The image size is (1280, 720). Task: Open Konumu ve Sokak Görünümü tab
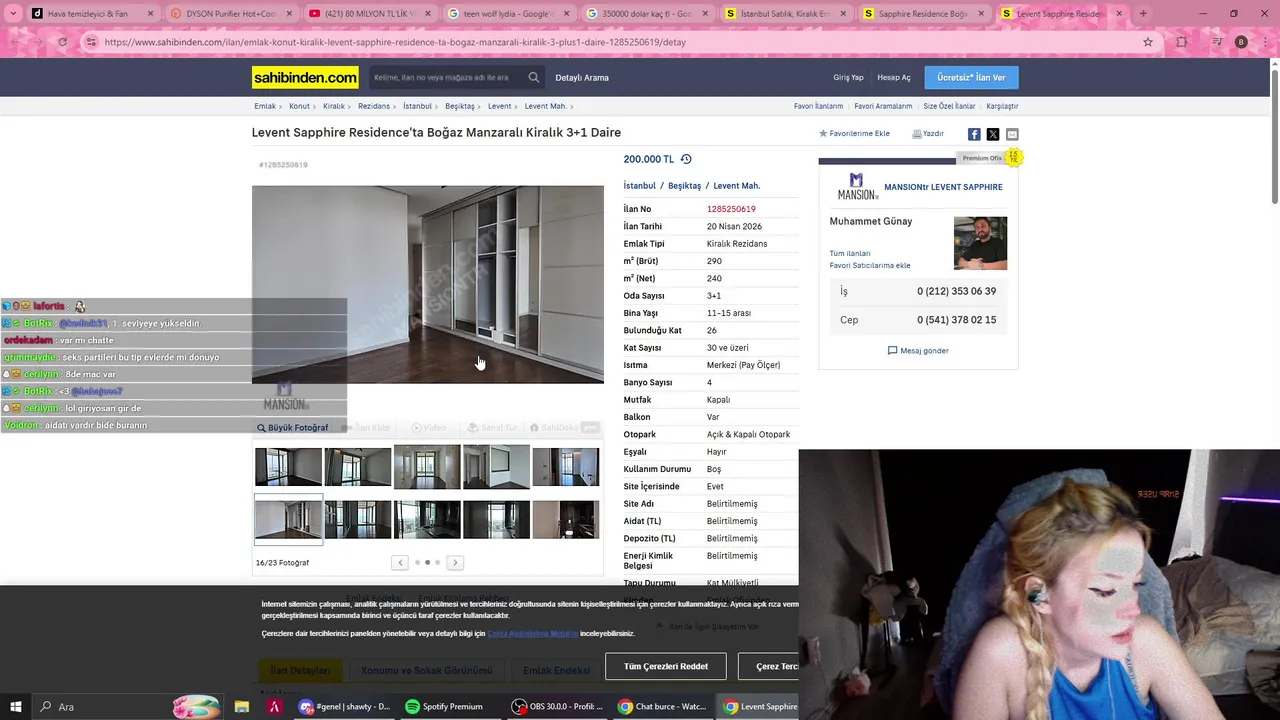click(427, 670)
